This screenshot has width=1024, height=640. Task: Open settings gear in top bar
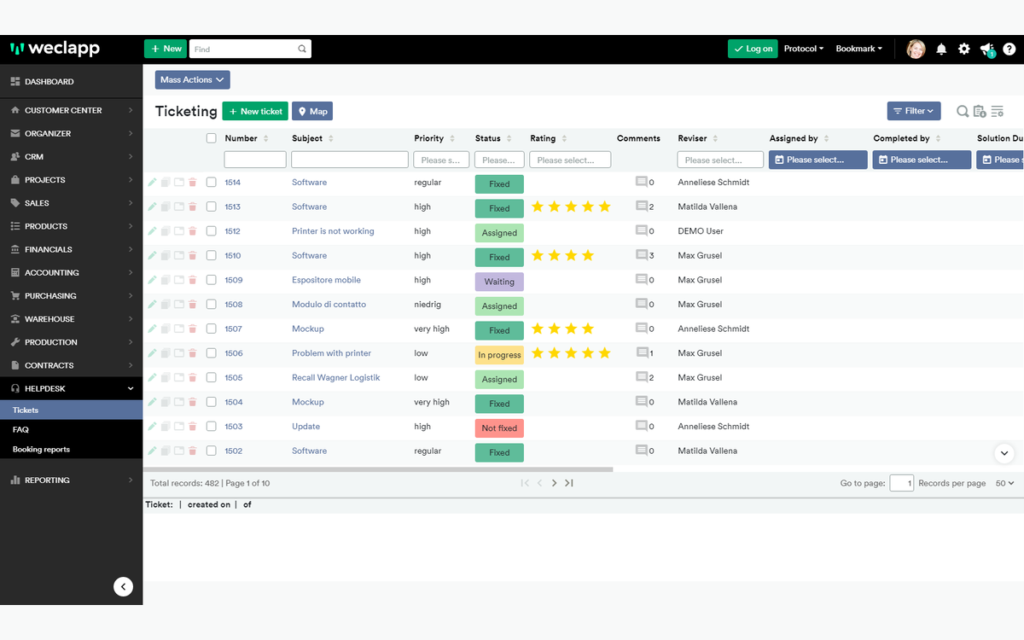coord(964,49)
